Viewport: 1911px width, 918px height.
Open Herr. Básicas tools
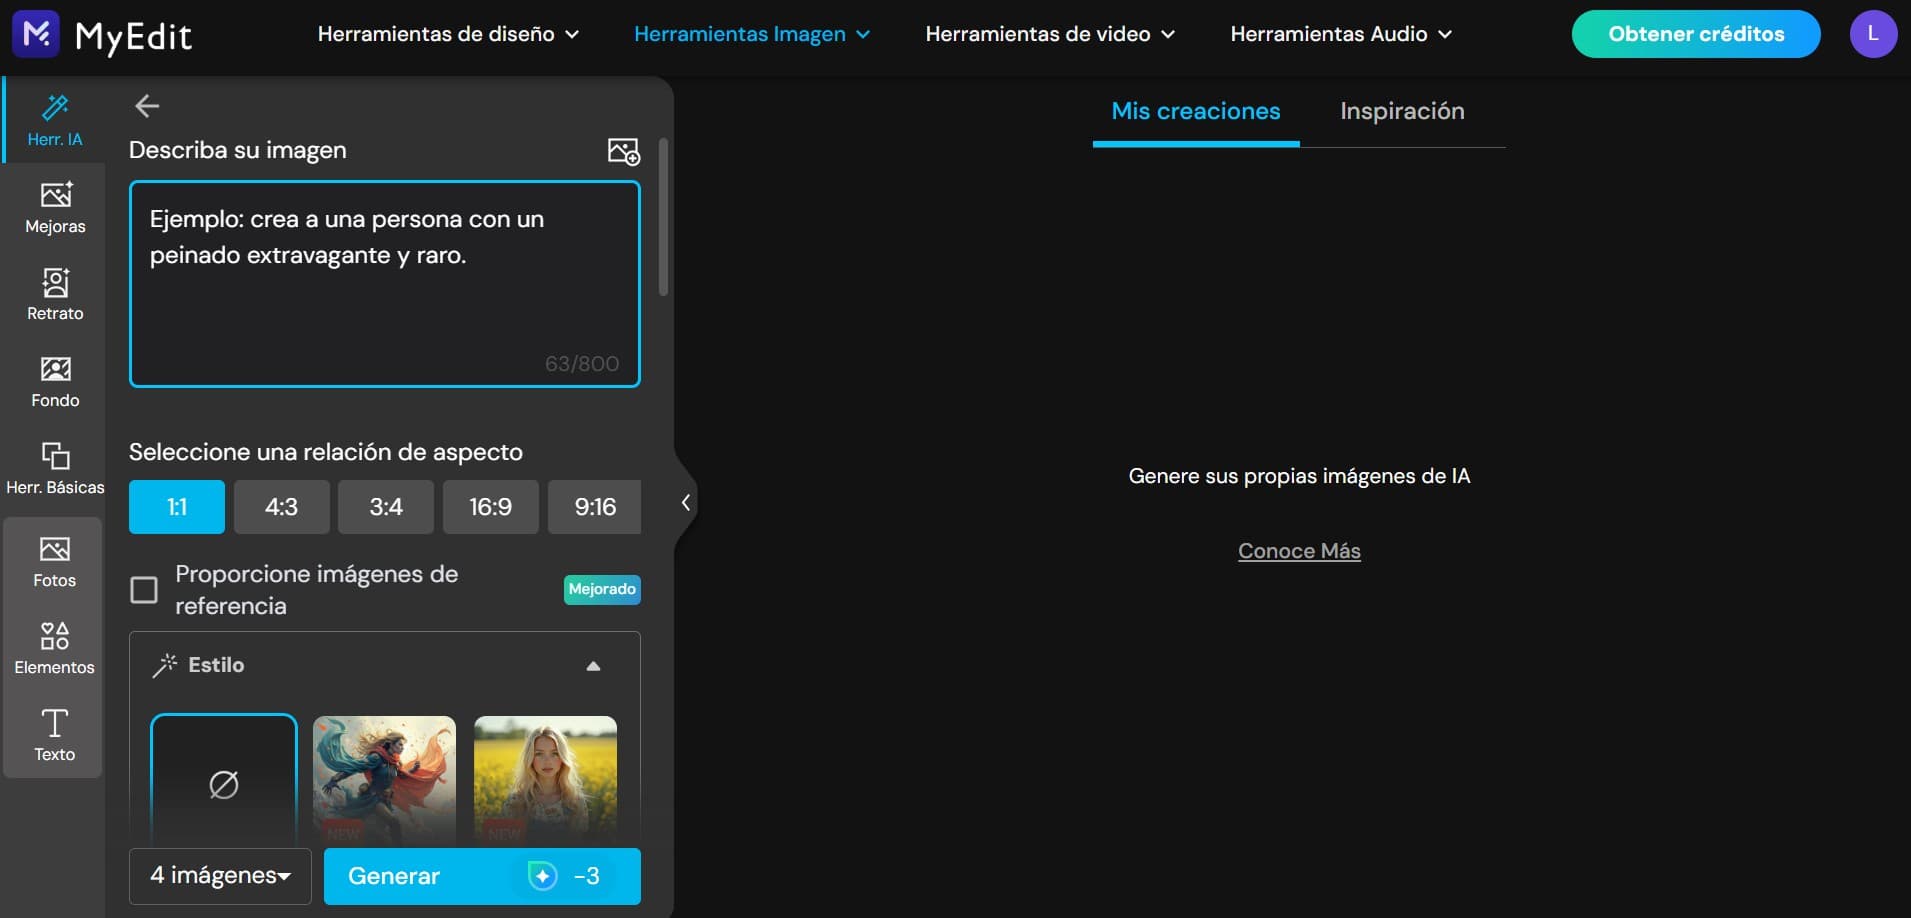[55, 468]
